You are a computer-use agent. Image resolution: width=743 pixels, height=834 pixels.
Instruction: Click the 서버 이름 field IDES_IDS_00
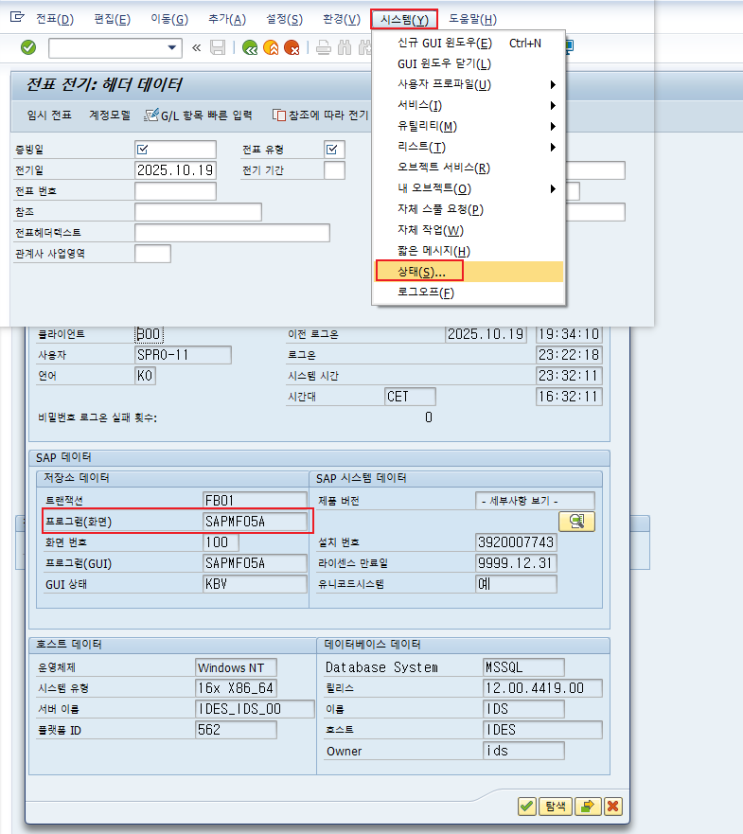click(x=255, y=709)
